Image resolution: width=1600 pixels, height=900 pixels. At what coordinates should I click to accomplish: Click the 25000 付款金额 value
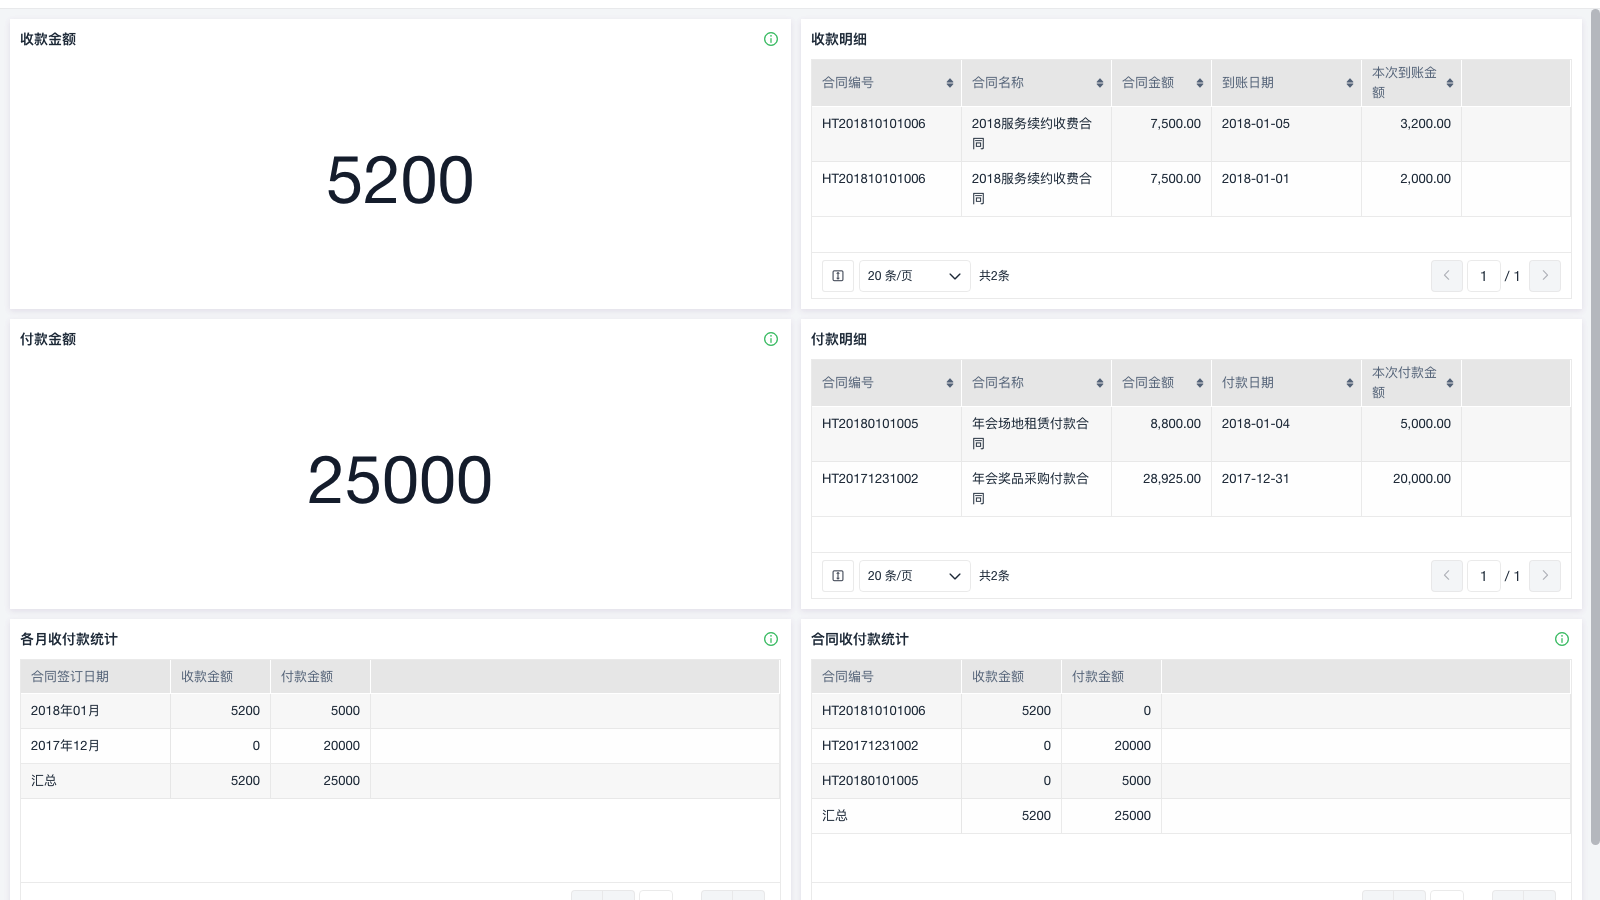400,480
